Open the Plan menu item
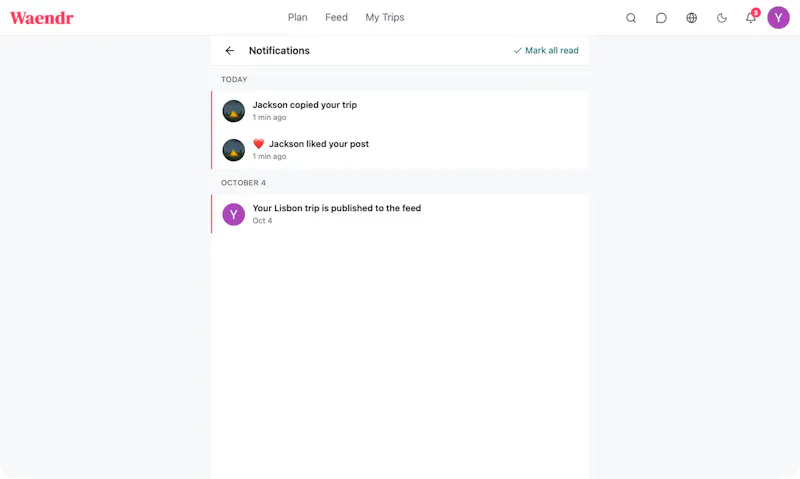 click(297, 17)
